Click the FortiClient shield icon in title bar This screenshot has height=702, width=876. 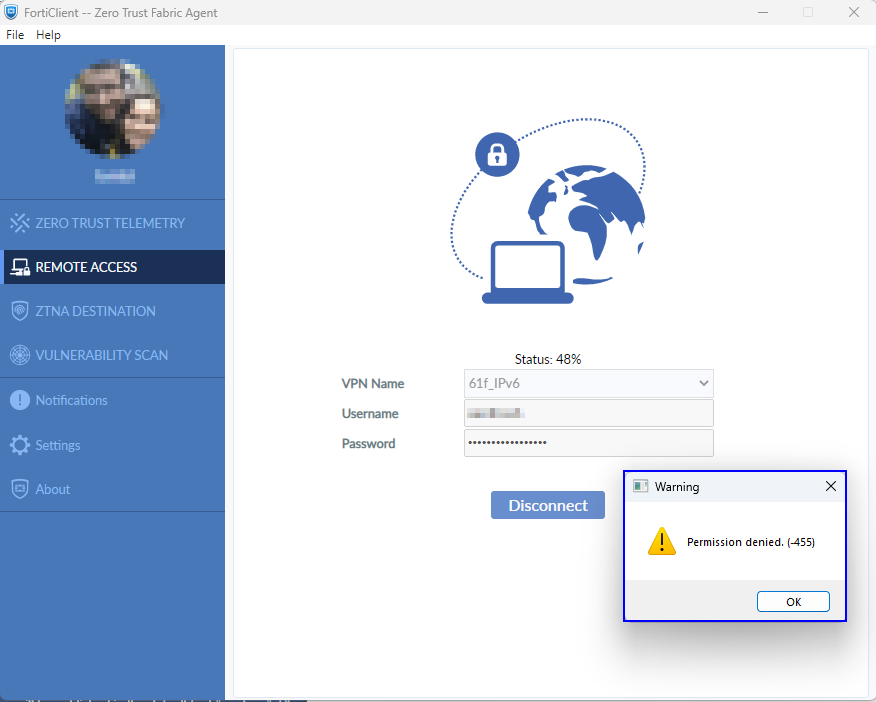coord(11,12)
